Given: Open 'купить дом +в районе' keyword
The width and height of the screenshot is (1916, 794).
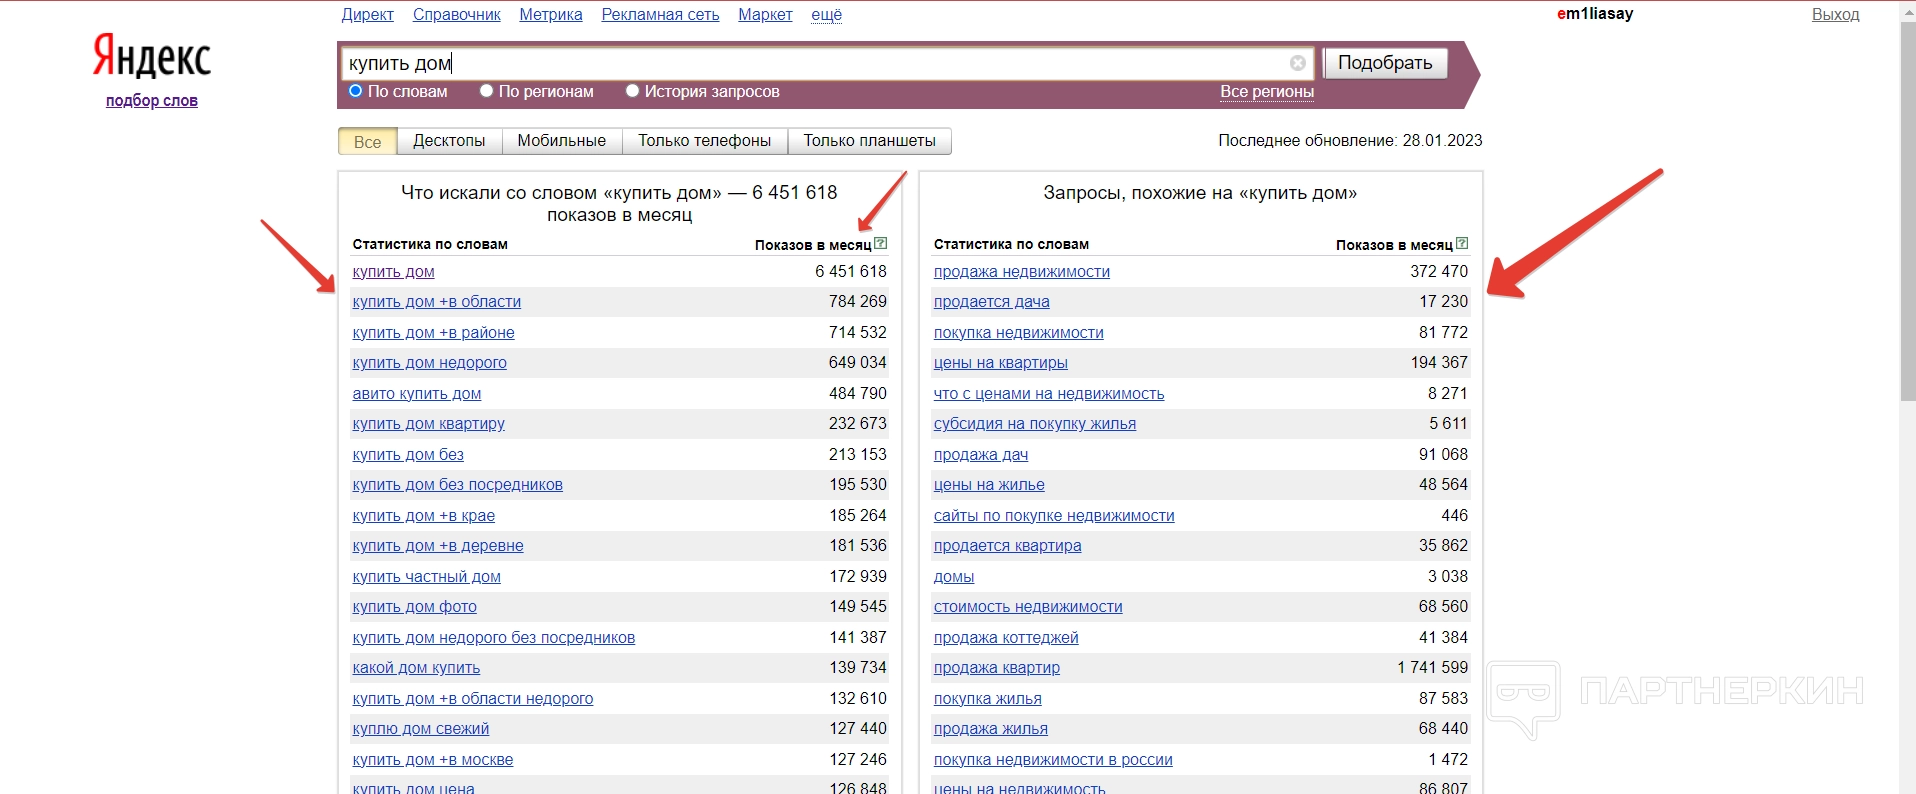Looking at the screenshot, I should coord(433,333).
